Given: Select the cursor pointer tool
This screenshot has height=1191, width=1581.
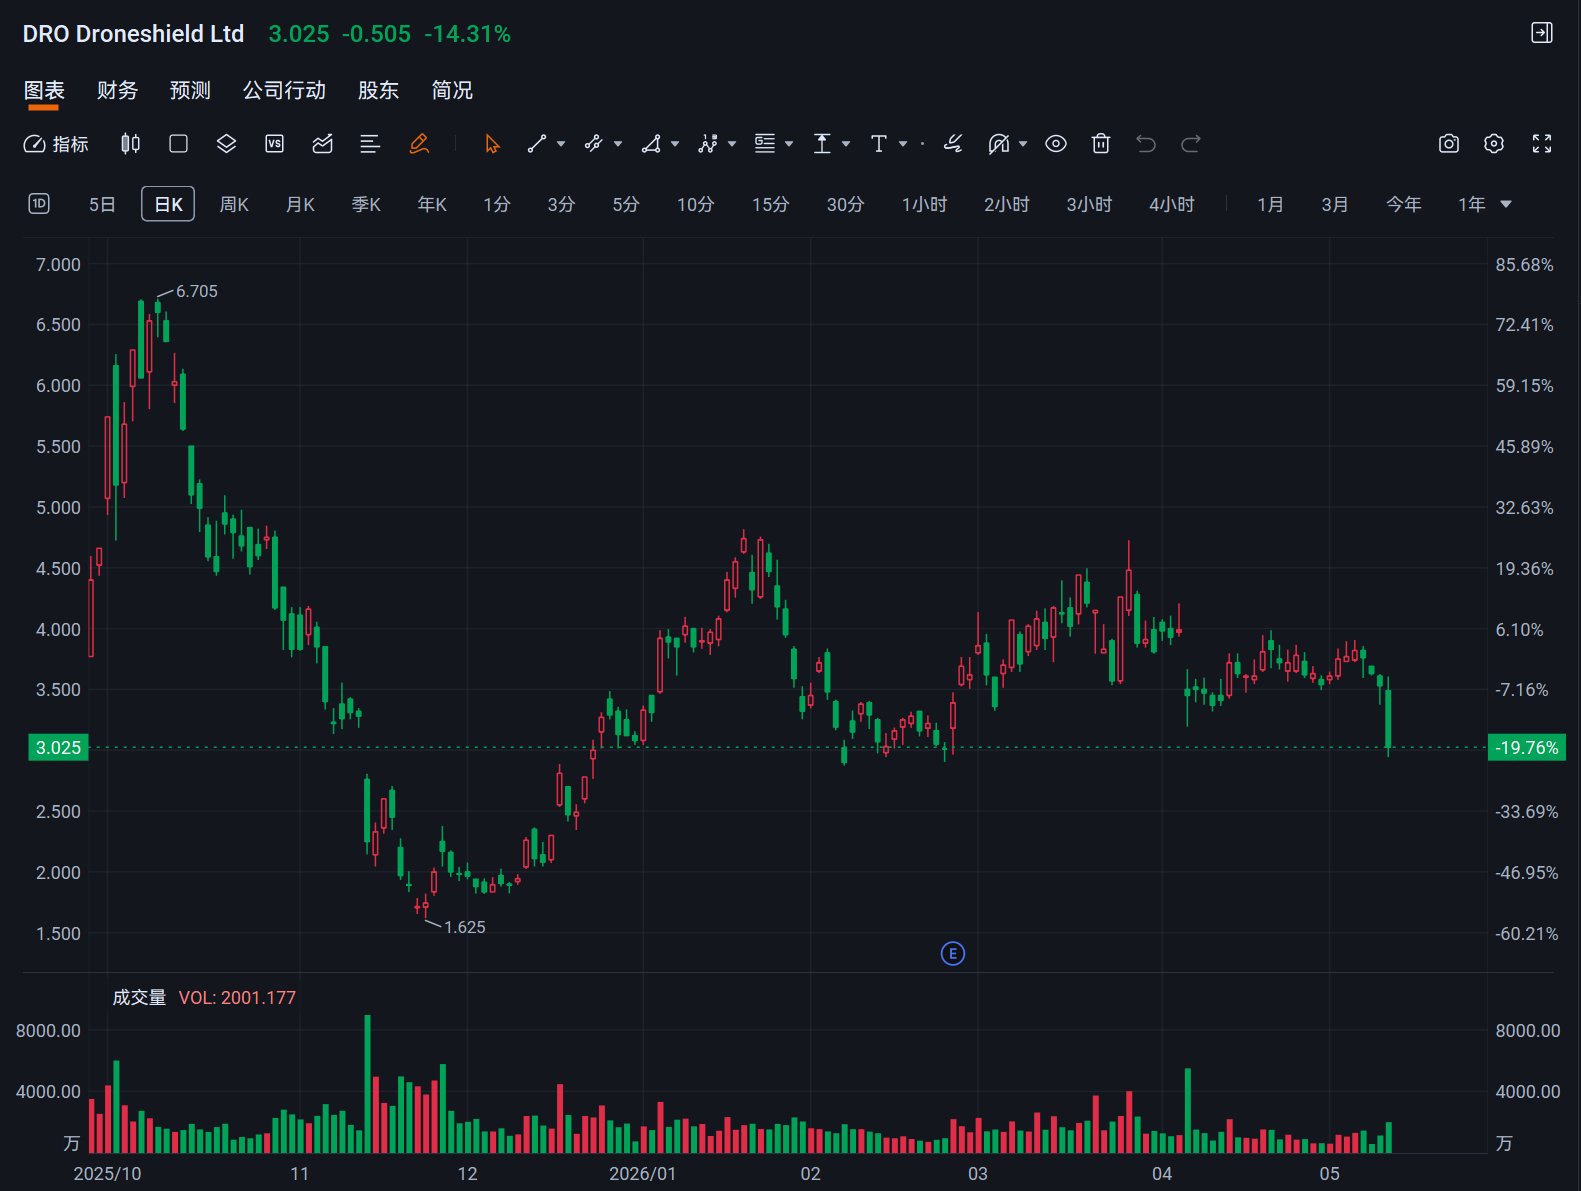Looking at the screenshot, I should (492, 144).
